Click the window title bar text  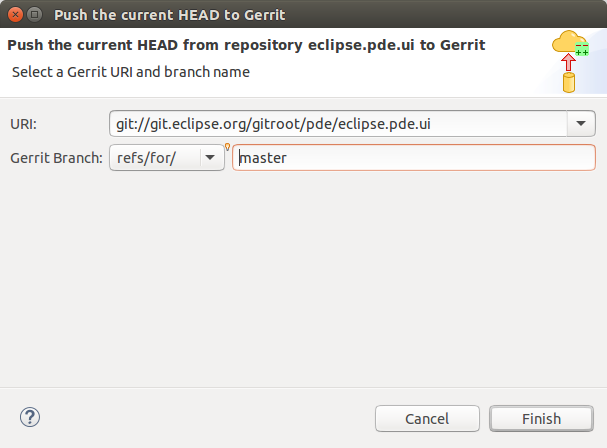point(169,15)
